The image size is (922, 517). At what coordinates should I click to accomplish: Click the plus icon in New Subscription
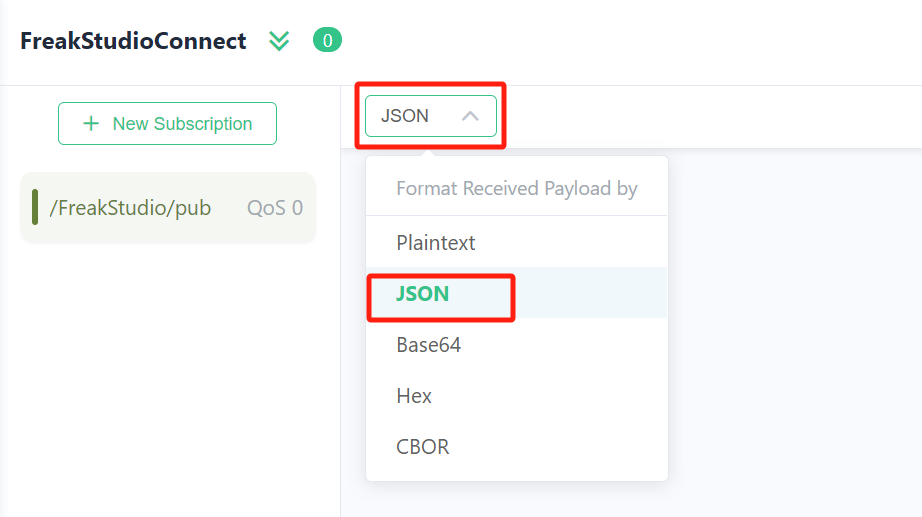click(91, 124)
